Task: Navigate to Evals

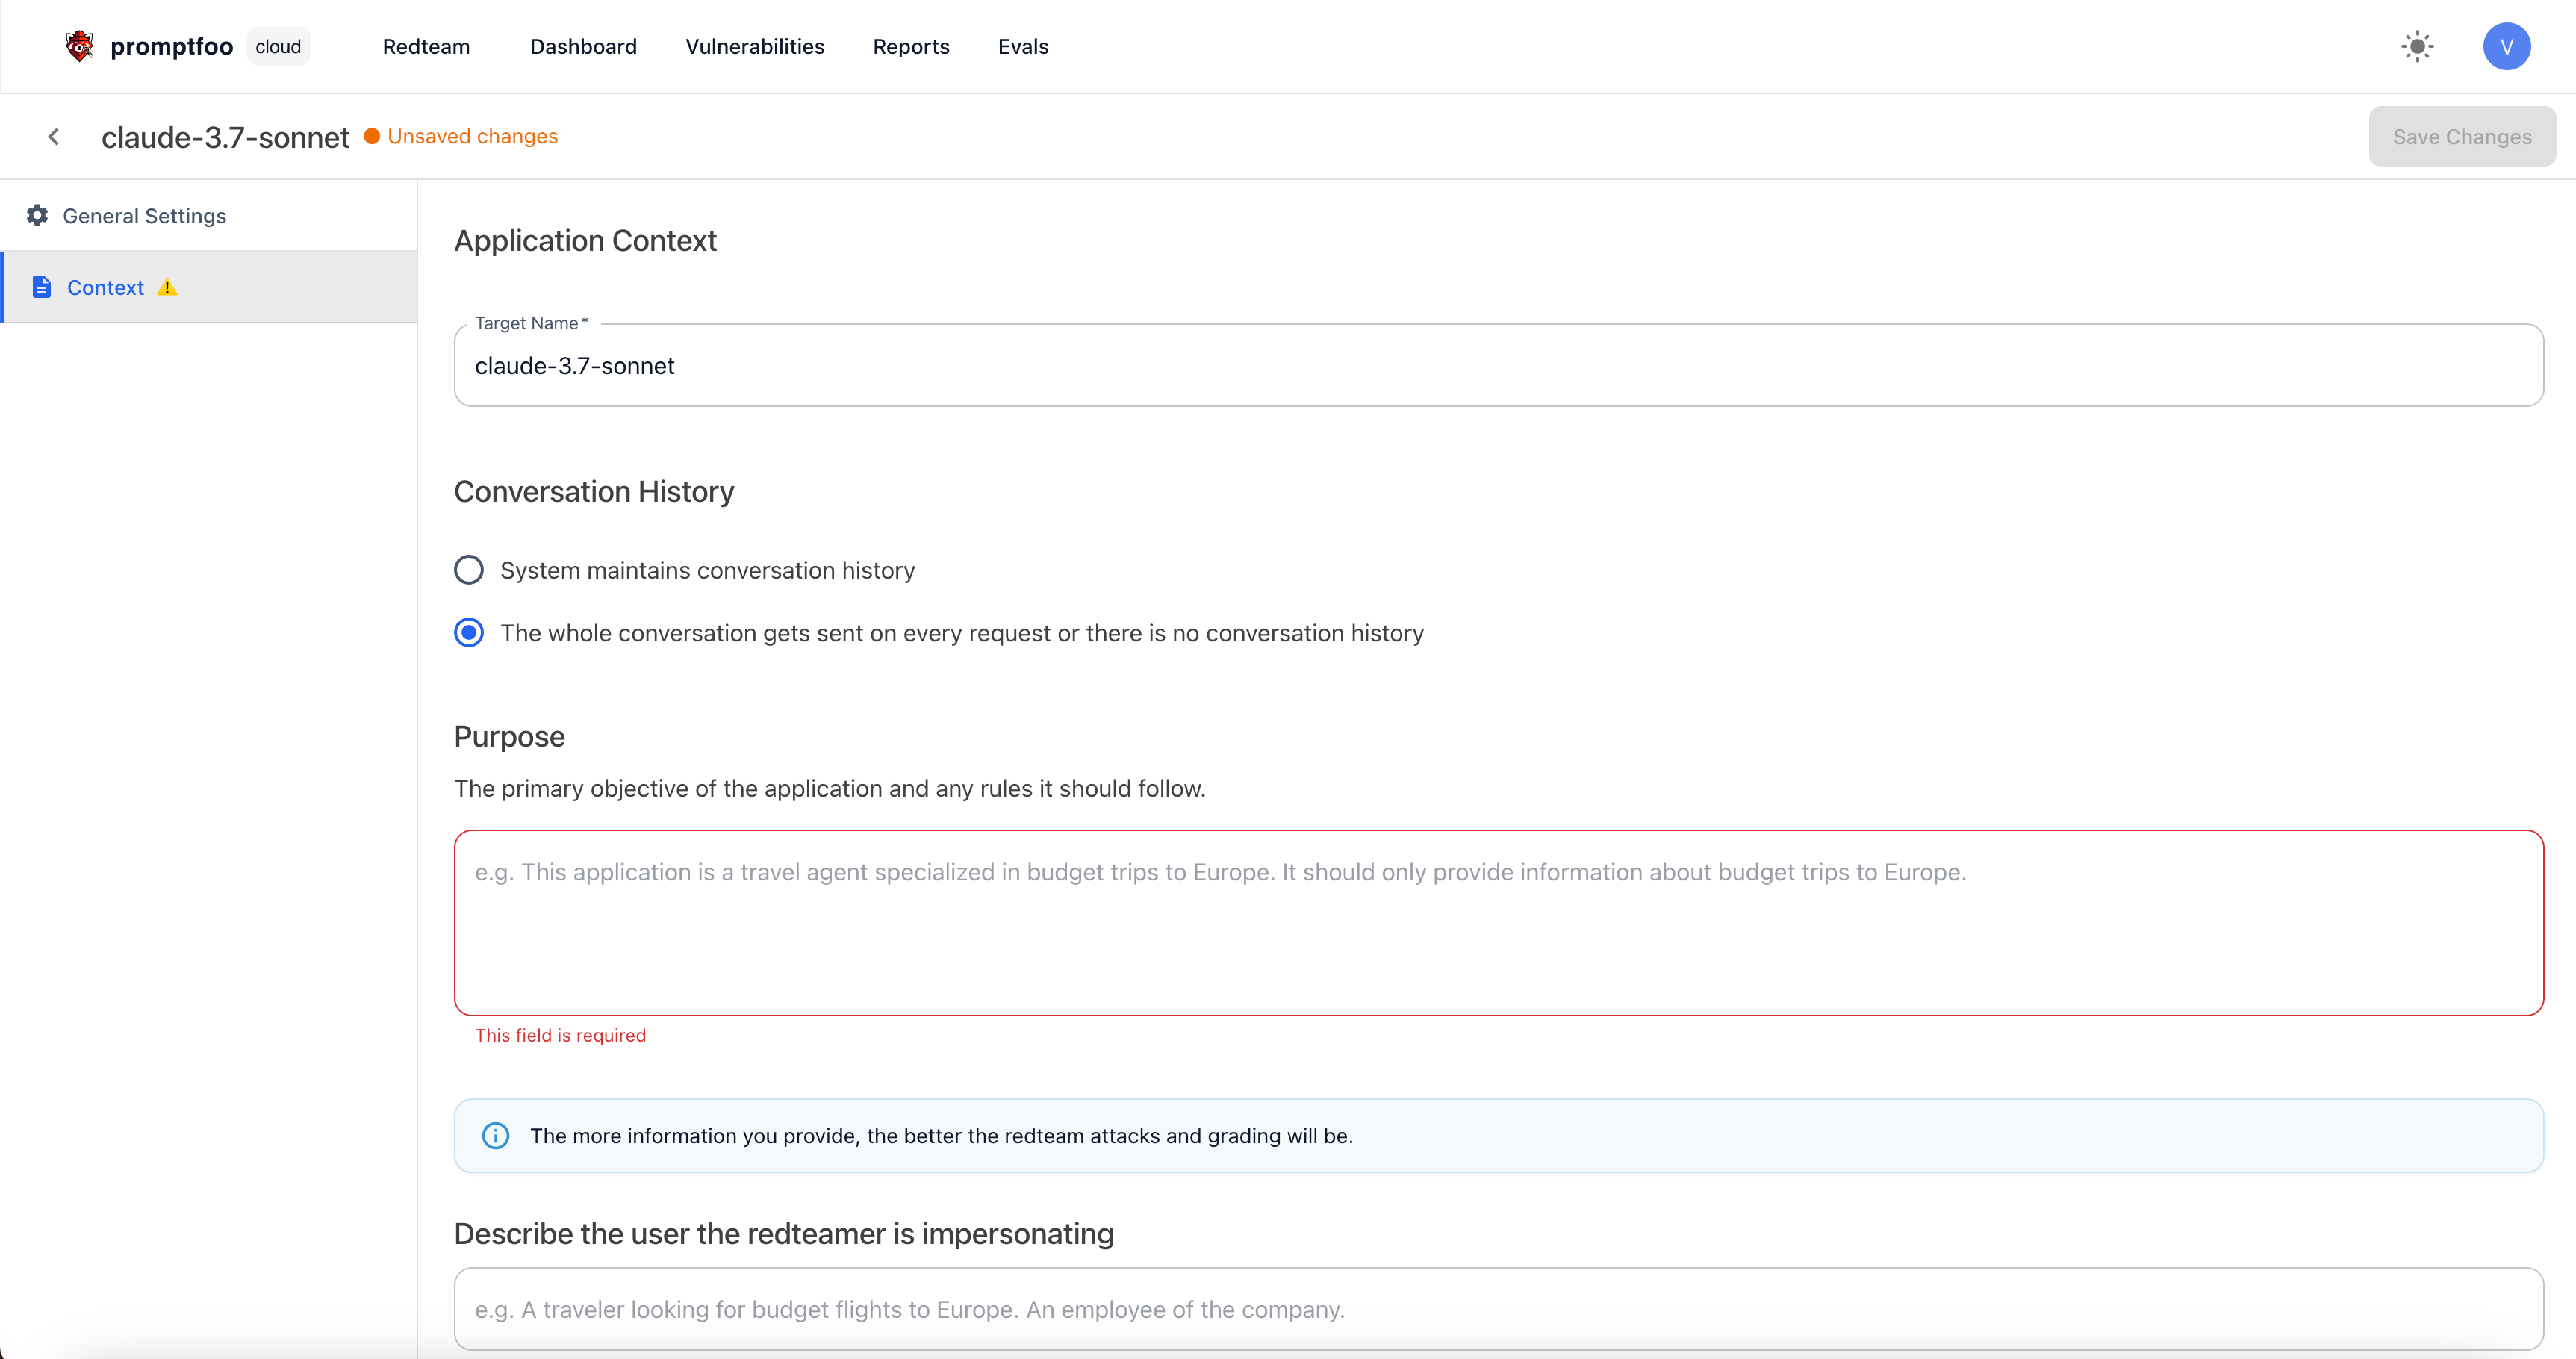Action: tap(1022, 46)
